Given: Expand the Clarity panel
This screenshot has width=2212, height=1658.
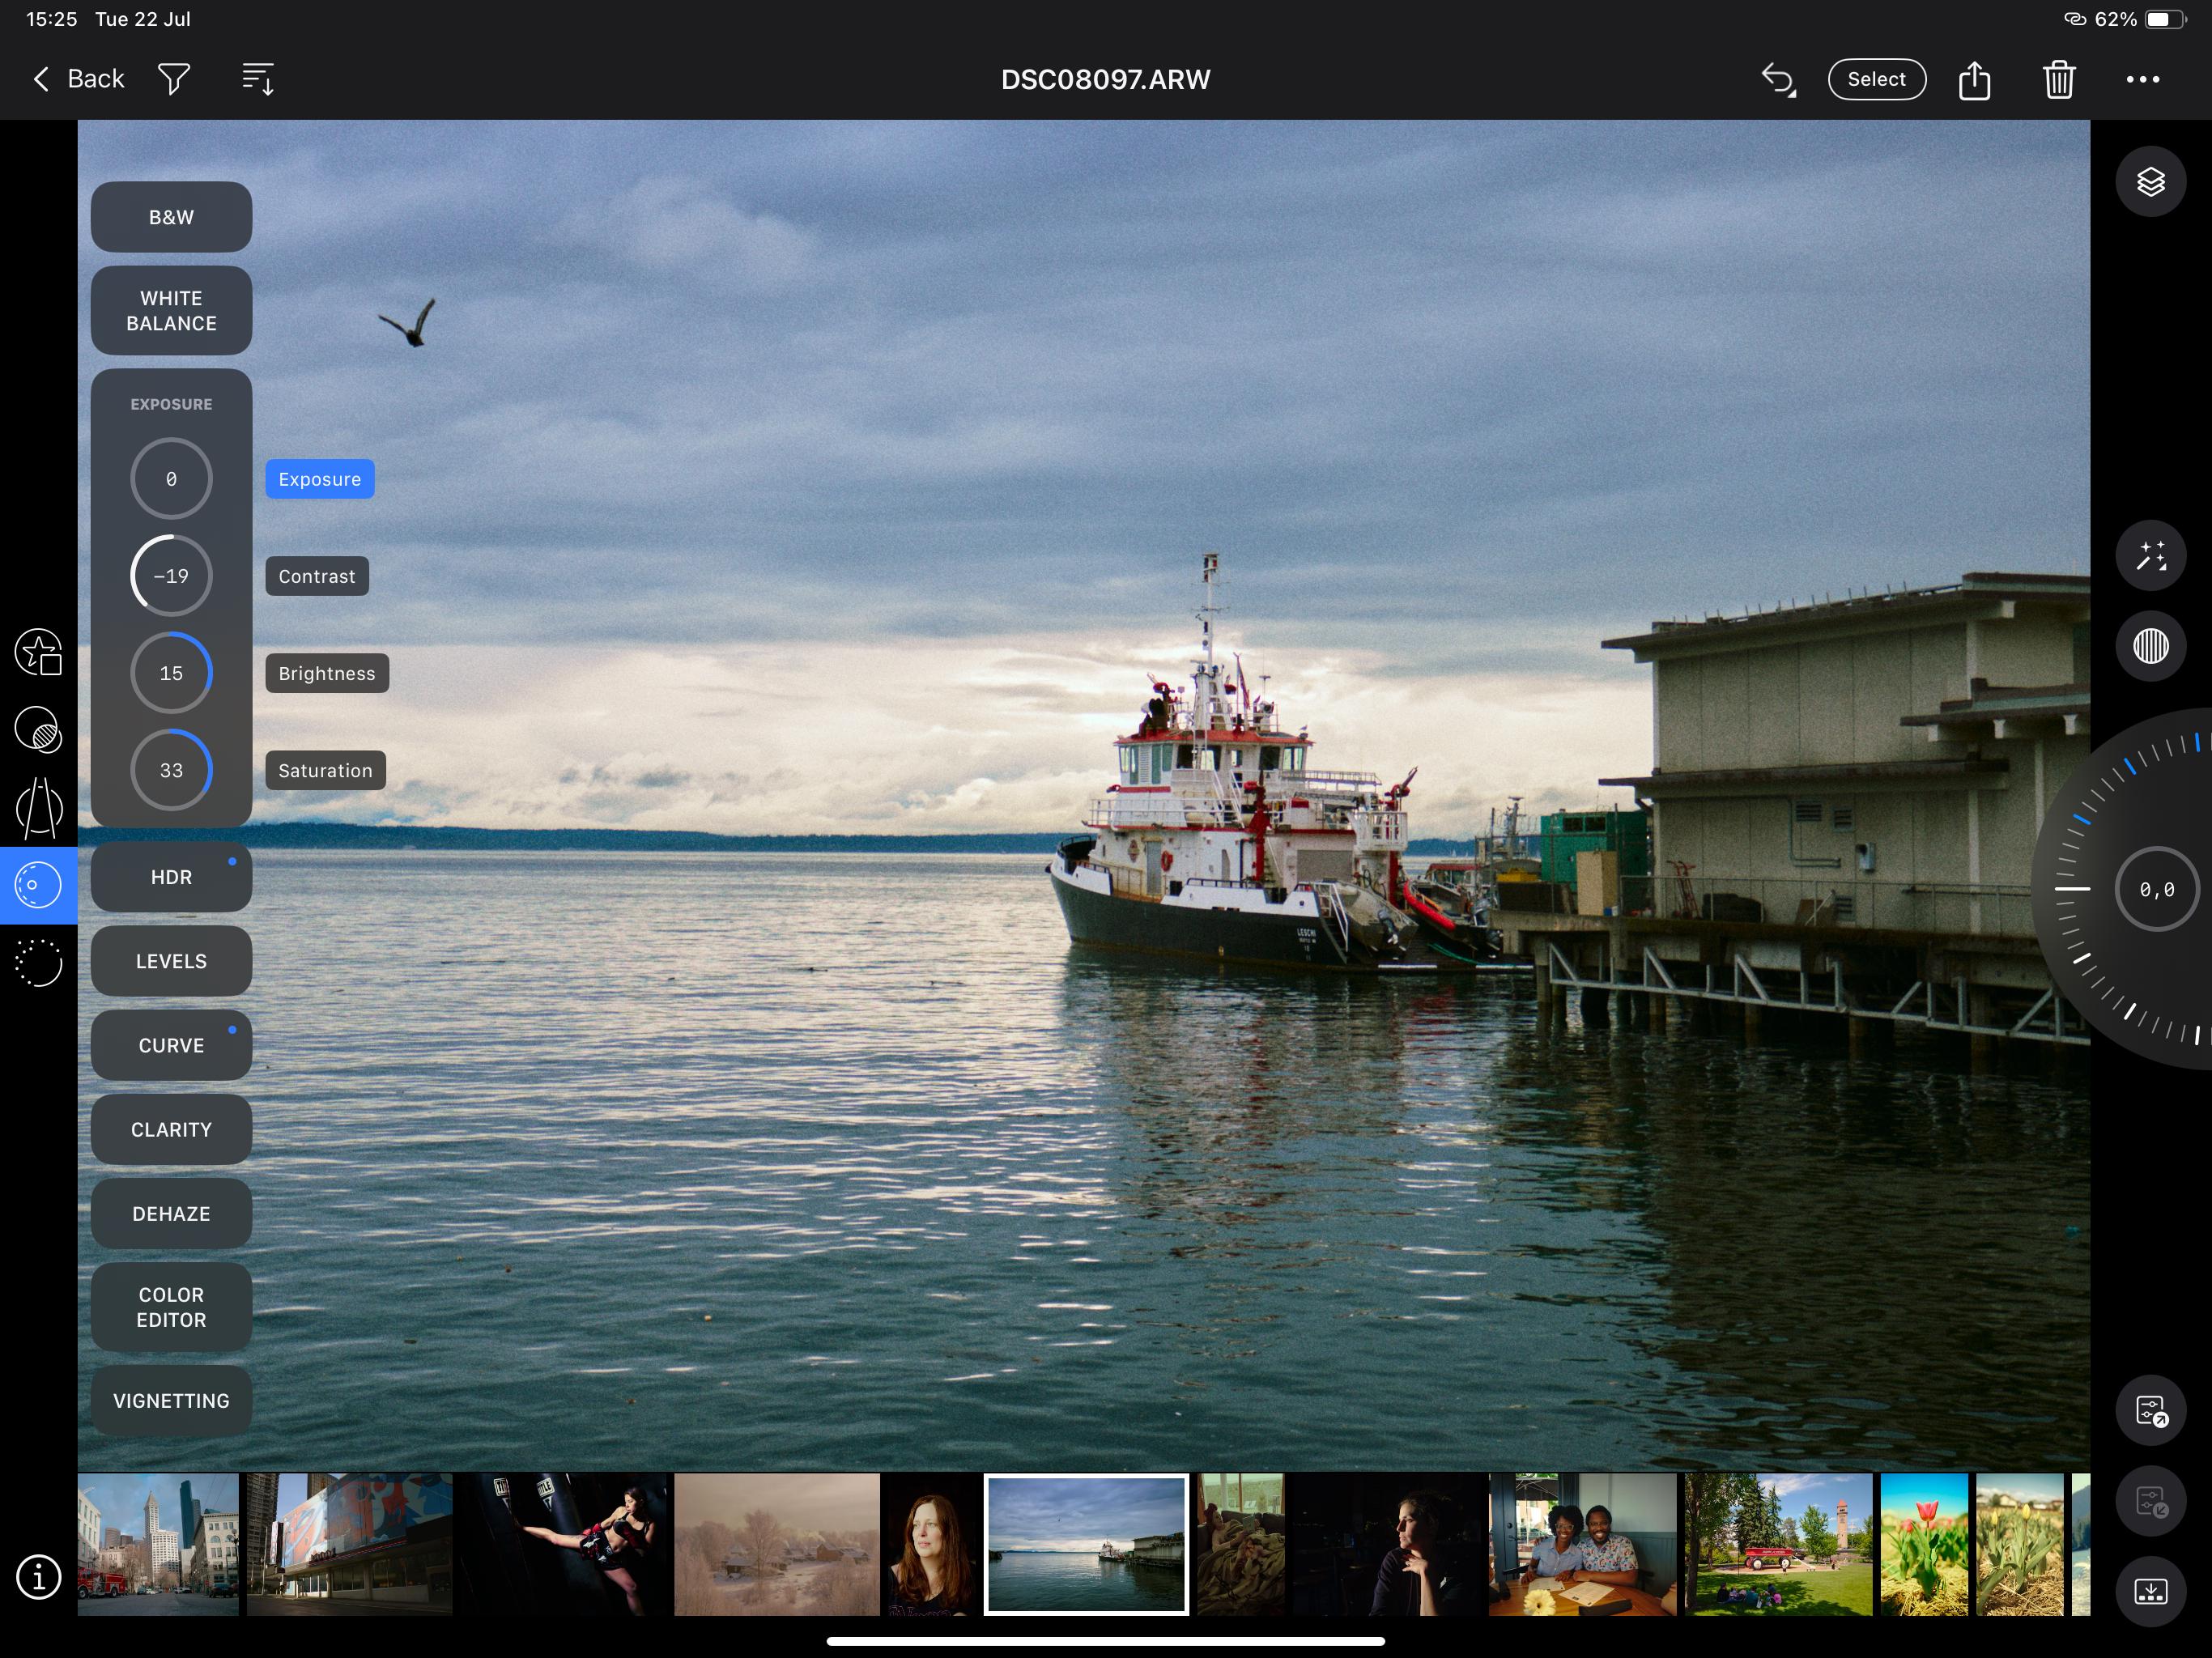Looking at the screenshot, I should pos(171,1129).
